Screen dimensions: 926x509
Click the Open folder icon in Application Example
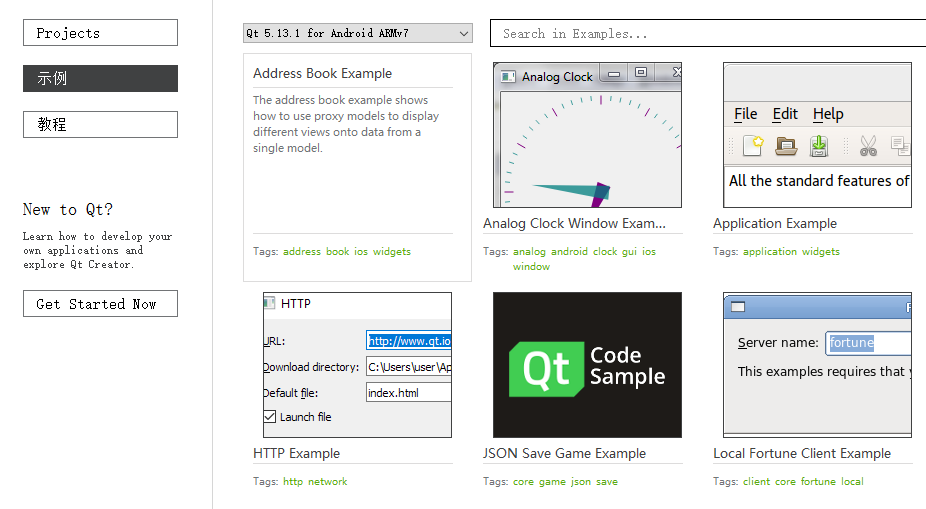tap(786, 146)
